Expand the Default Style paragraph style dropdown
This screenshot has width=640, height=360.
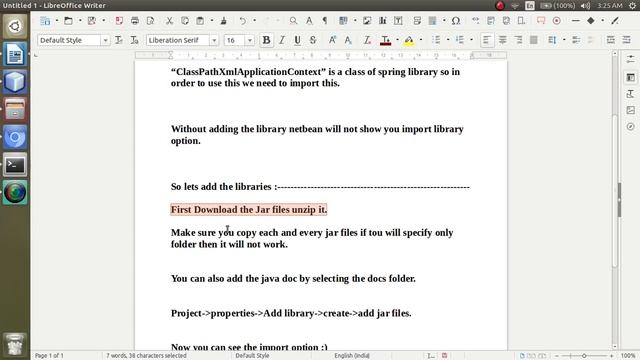105,40
